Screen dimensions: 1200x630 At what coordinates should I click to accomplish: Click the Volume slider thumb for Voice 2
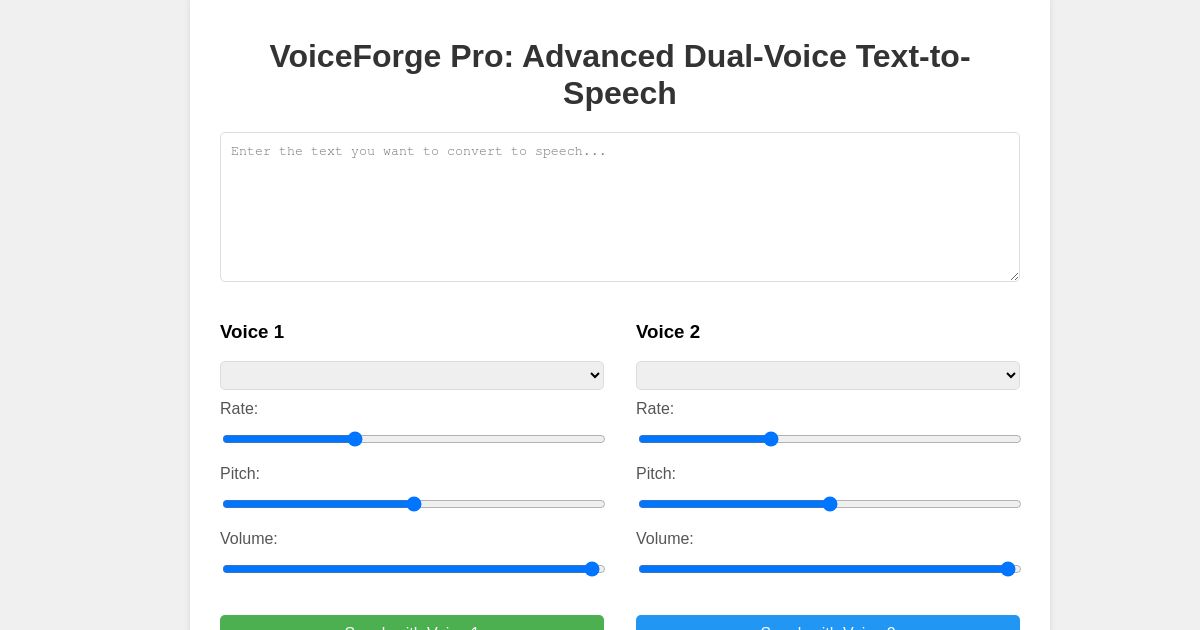[1008, 569]
